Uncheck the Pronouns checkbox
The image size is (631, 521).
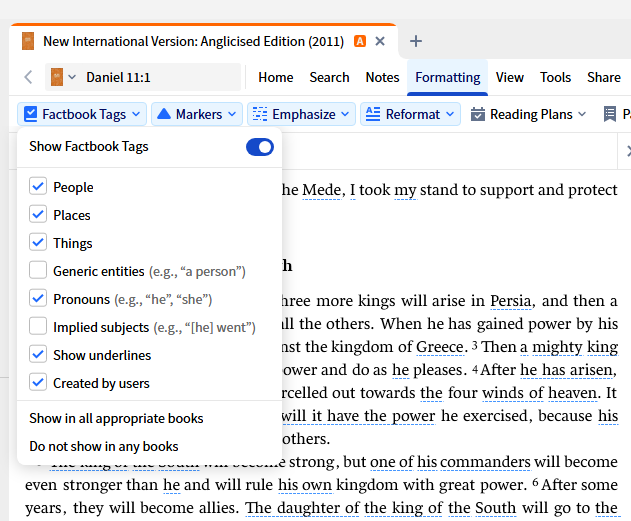click(38, 298)
